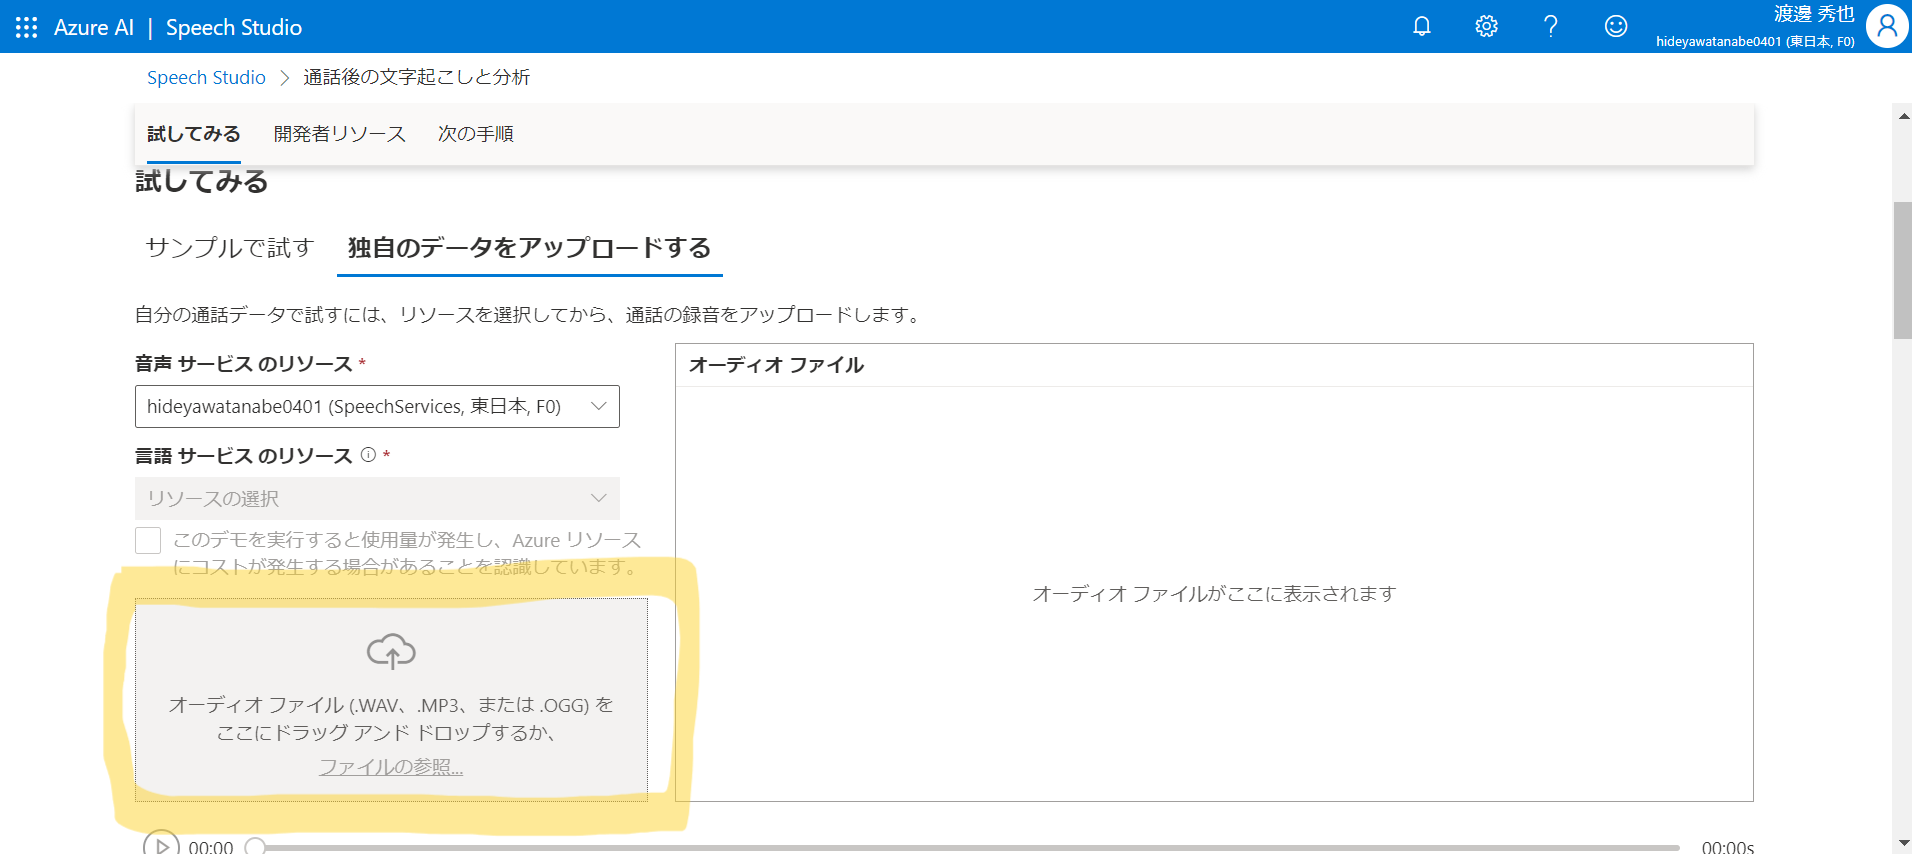Open the feedback smiley icon
This screenshot has width=1912, height=854.
point(1616,26)
